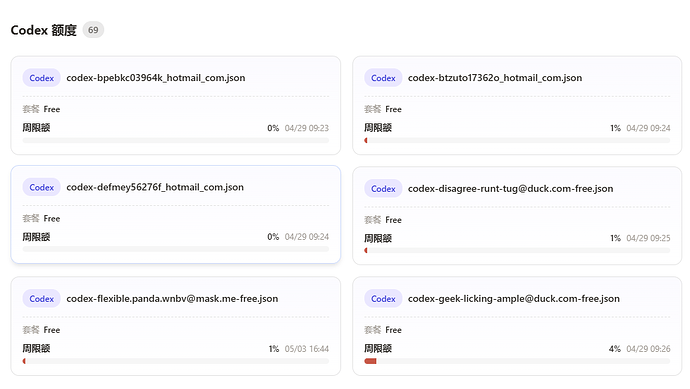Select filename codex-disagree-runt-tug@duck.com-free.json

(x=510, y=189)
